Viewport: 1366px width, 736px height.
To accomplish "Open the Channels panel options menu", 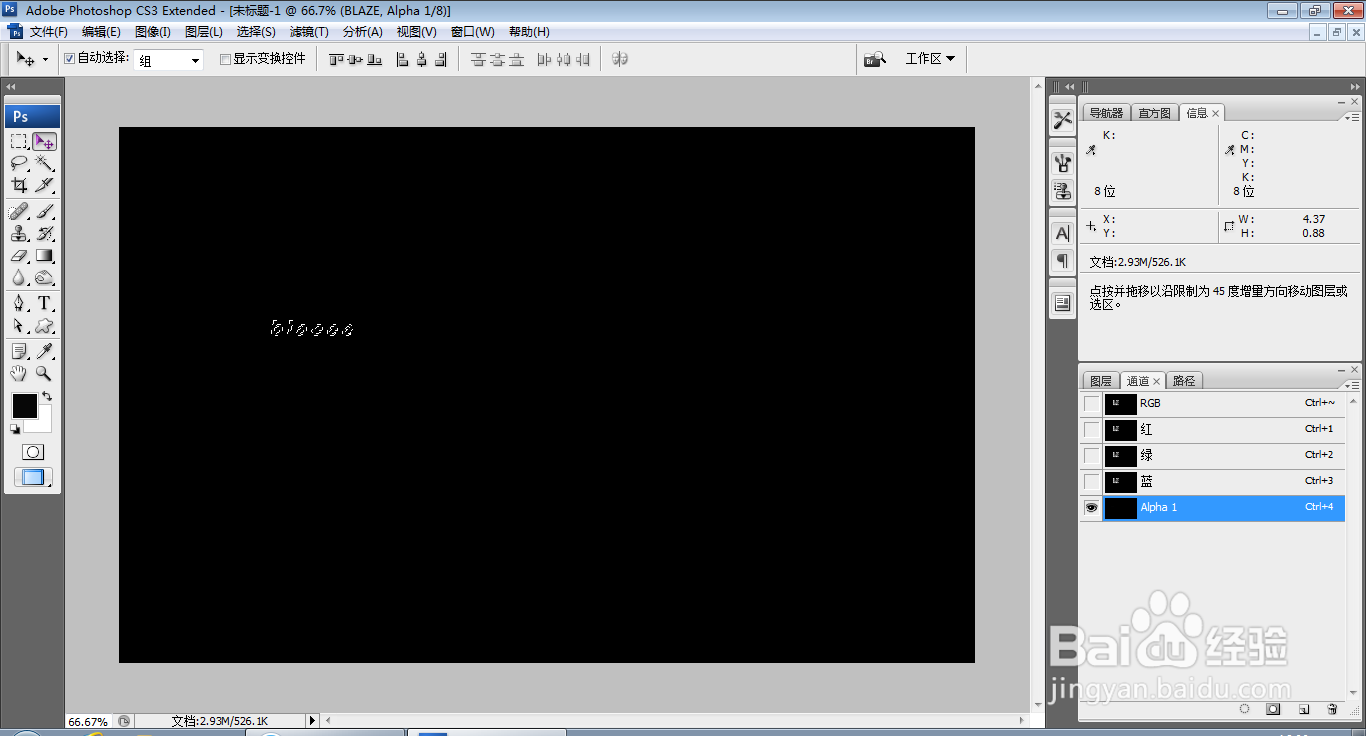I will (1351, 385).
